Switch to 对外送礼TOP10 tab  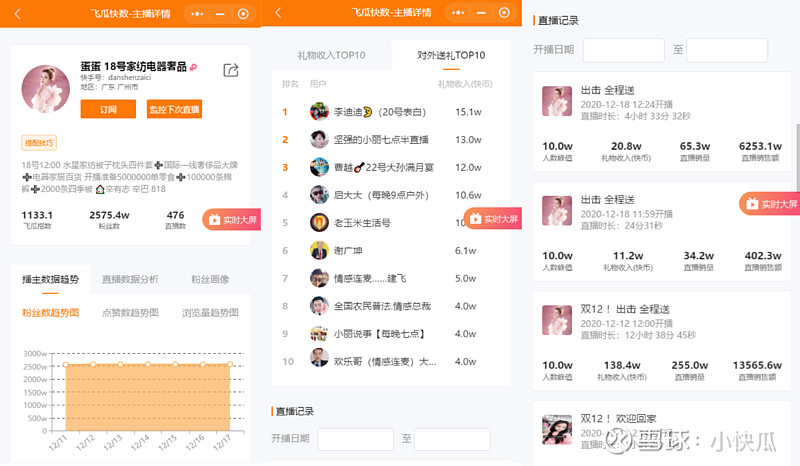[451, 55]
